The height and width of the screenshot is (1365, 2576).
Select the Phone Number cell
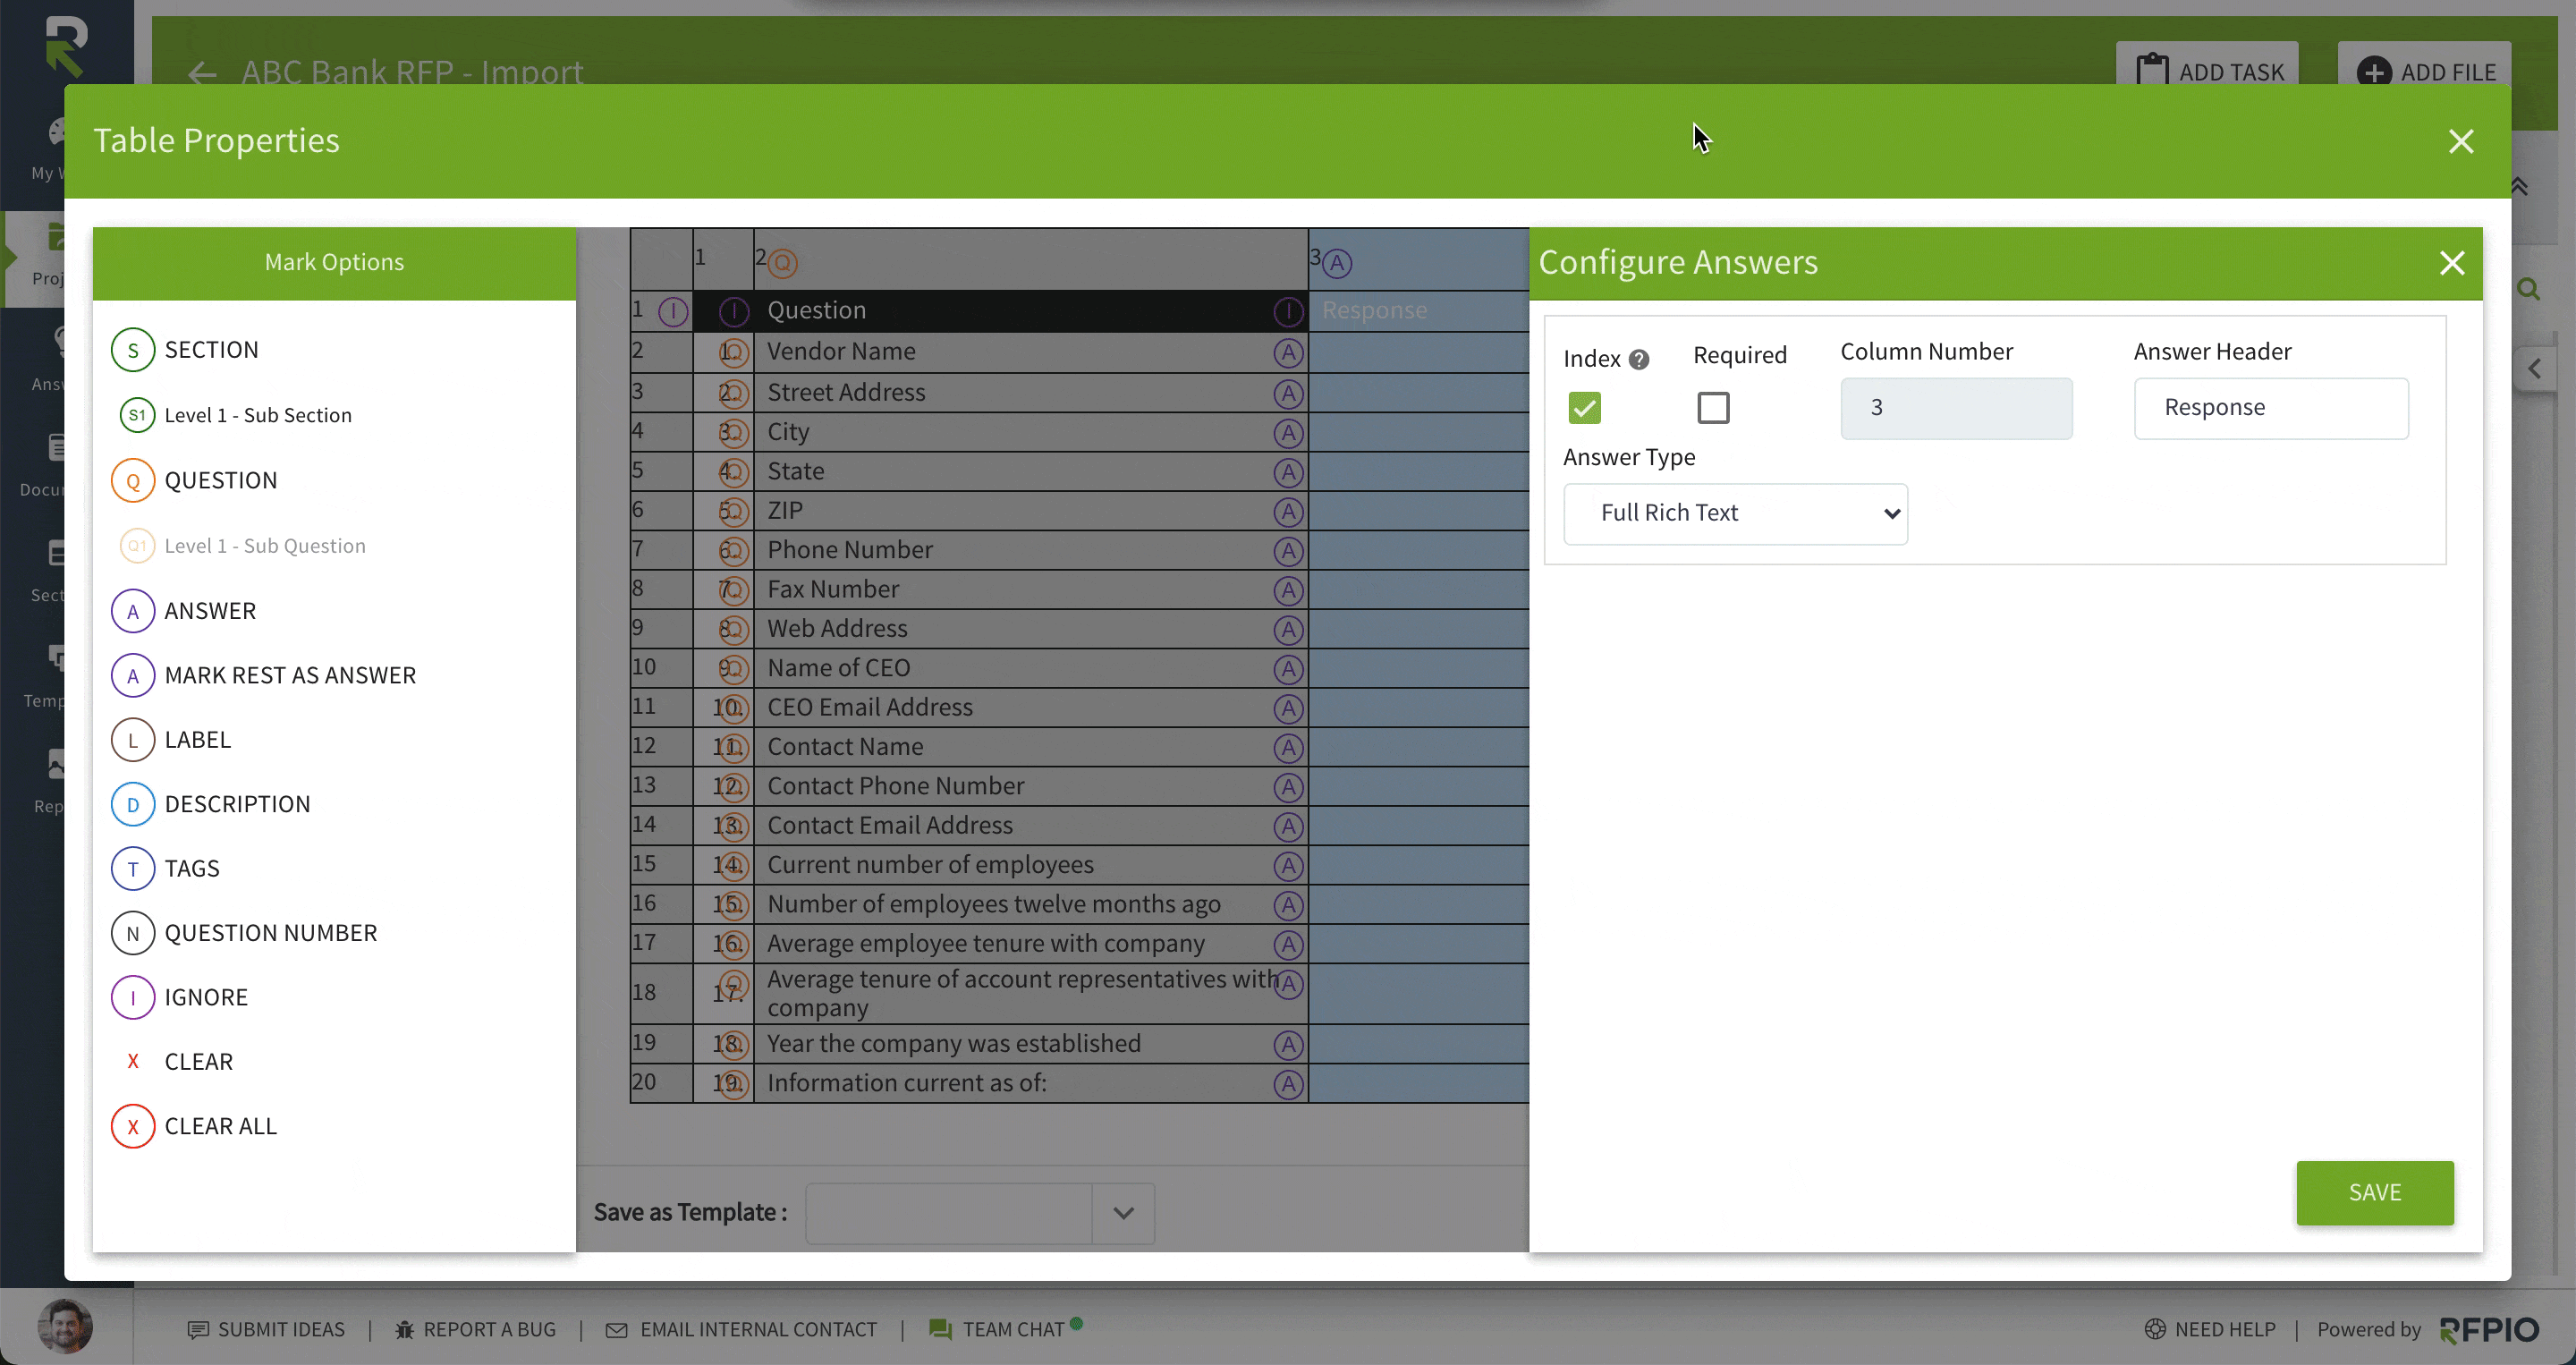pyautogui.click(x=1030, y=550)
